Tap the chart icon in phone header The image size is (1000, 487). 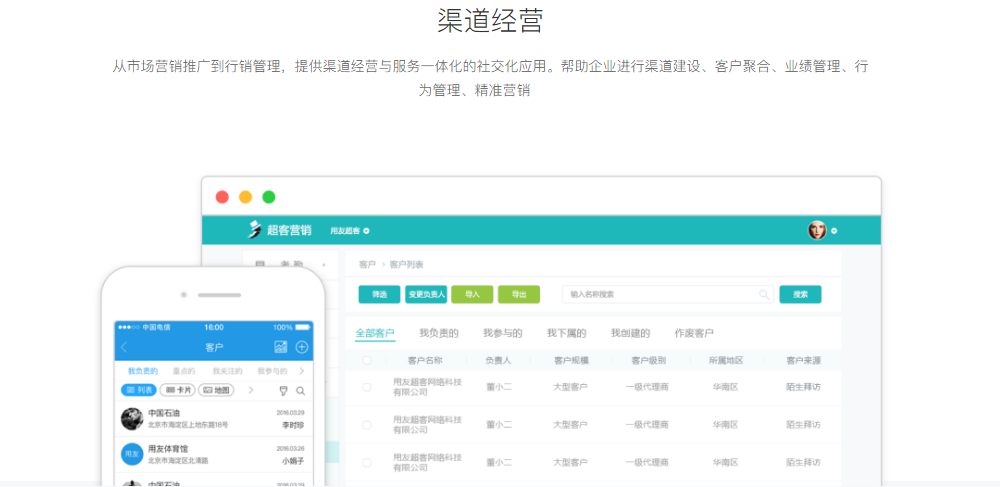(x=281, y=347)
